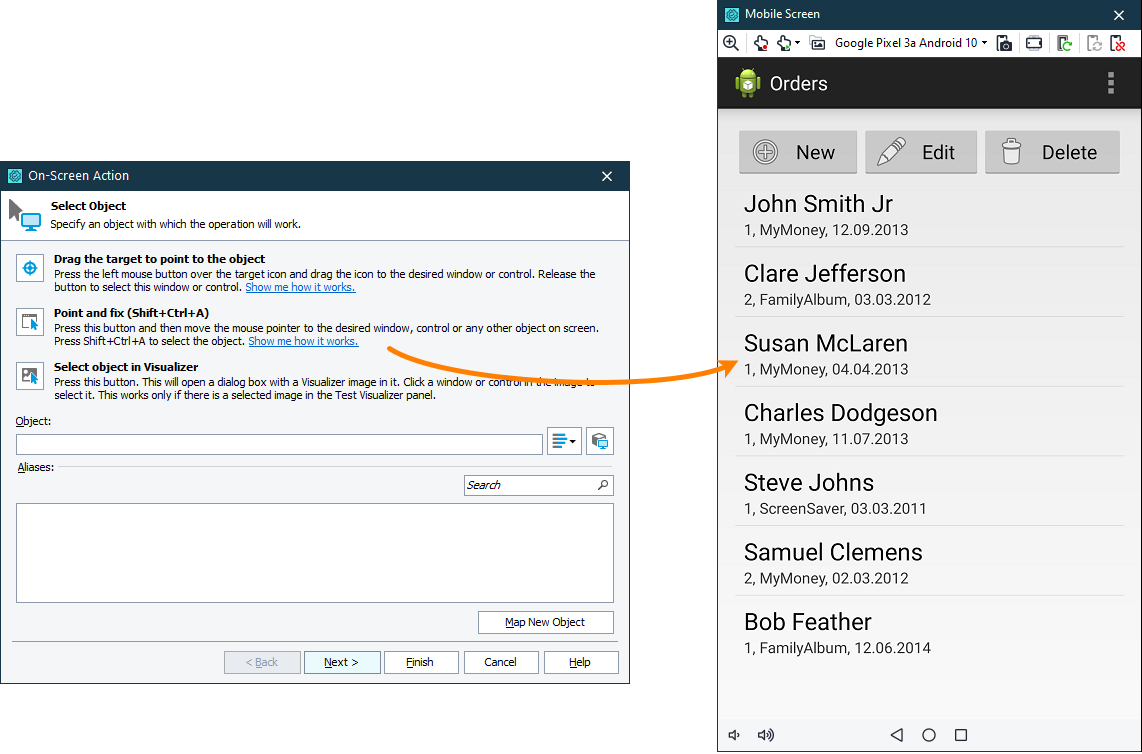Screen dimensions: 1142x754
Task: Click the Select object in Visualizer icon
Action: (x=30, y=376)
